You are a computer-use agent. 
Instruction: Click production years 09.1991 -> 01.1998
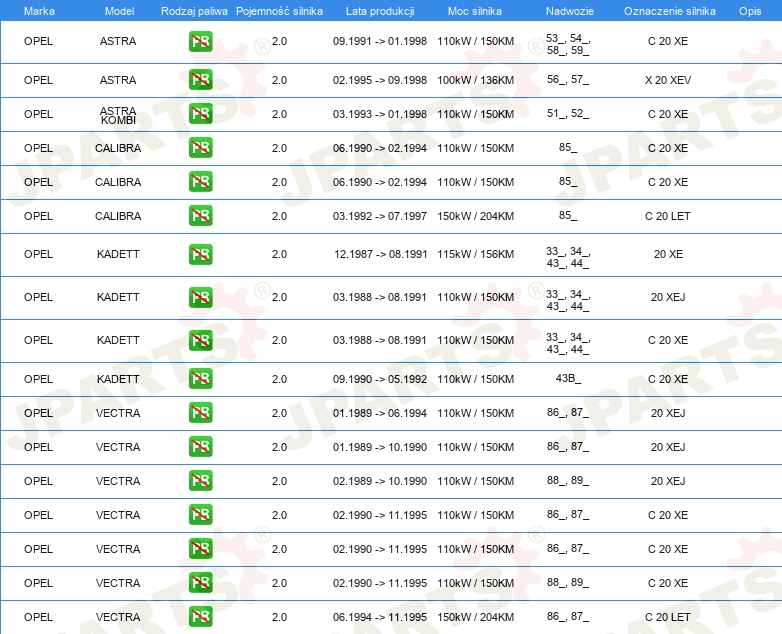[x=380, y=41]
